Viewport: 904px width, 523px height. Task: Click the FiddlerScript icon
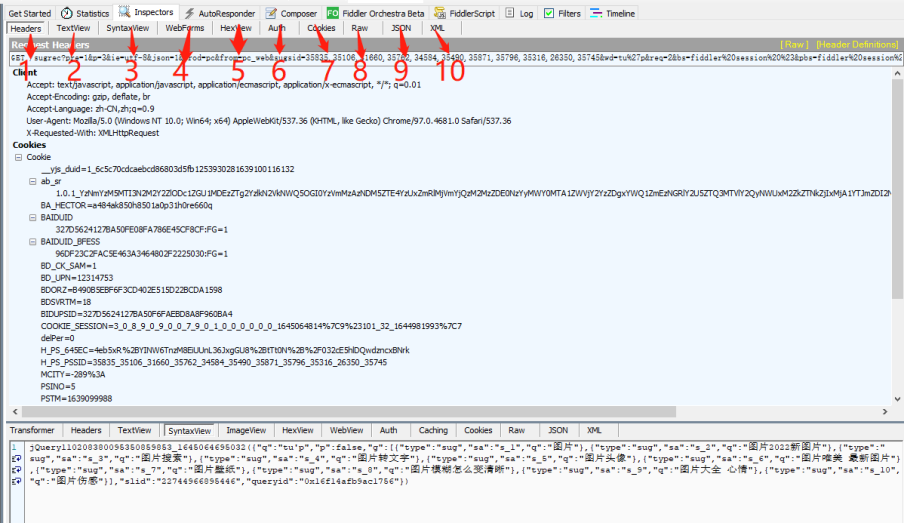[x=440, y=13]
